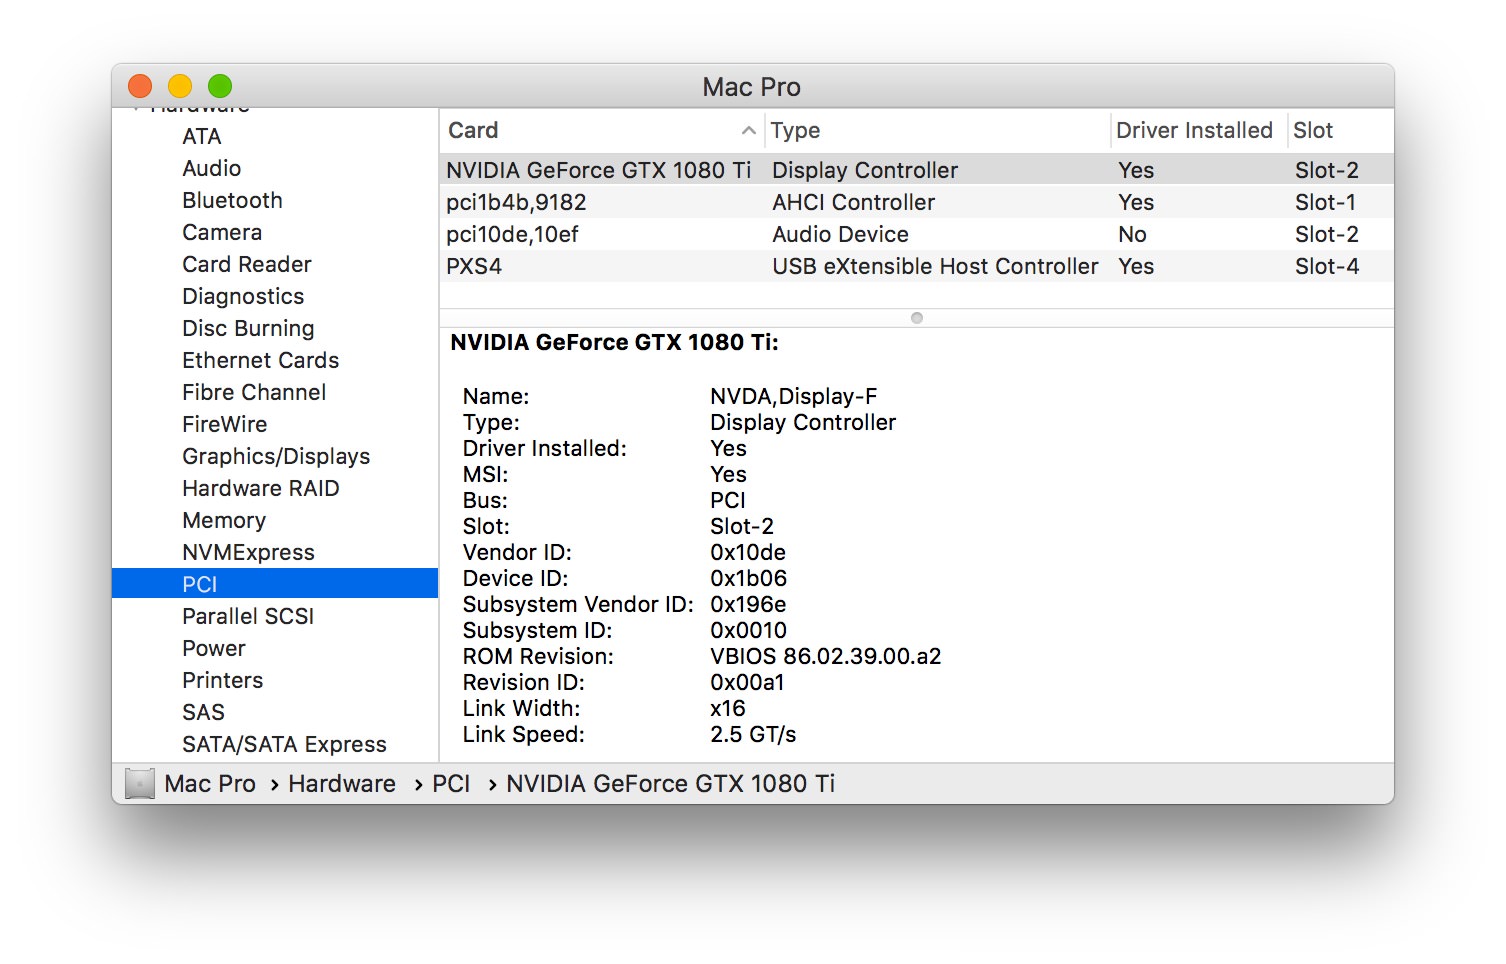Collapse the Hardware section triangle in sidebar
This screenshot has width=1506, height=964.
136,108
